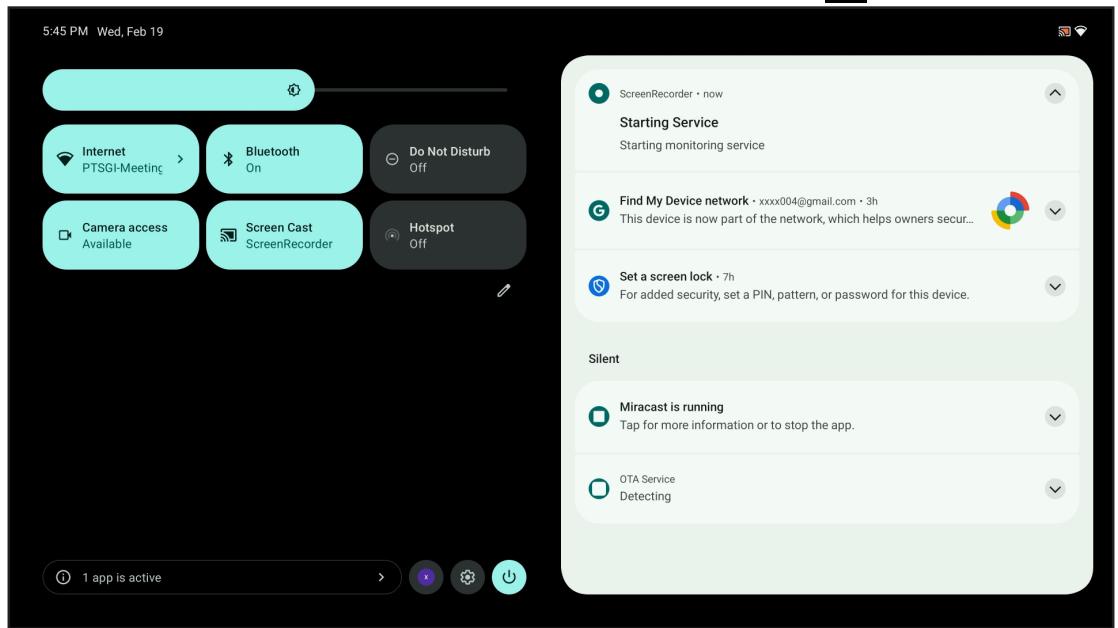Enable Do Not Disturb tile

point(448,159)
